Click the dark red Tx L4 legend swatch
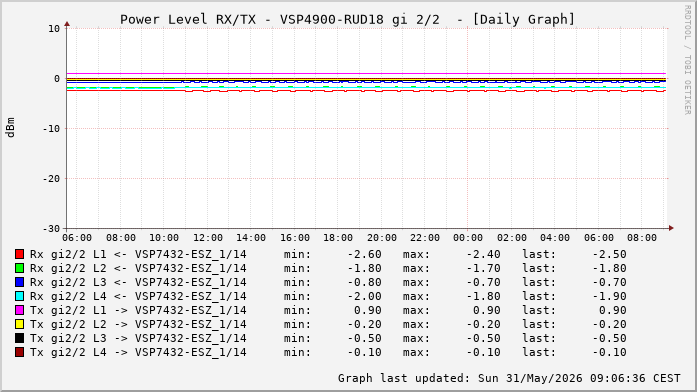 tap(19, 352)
